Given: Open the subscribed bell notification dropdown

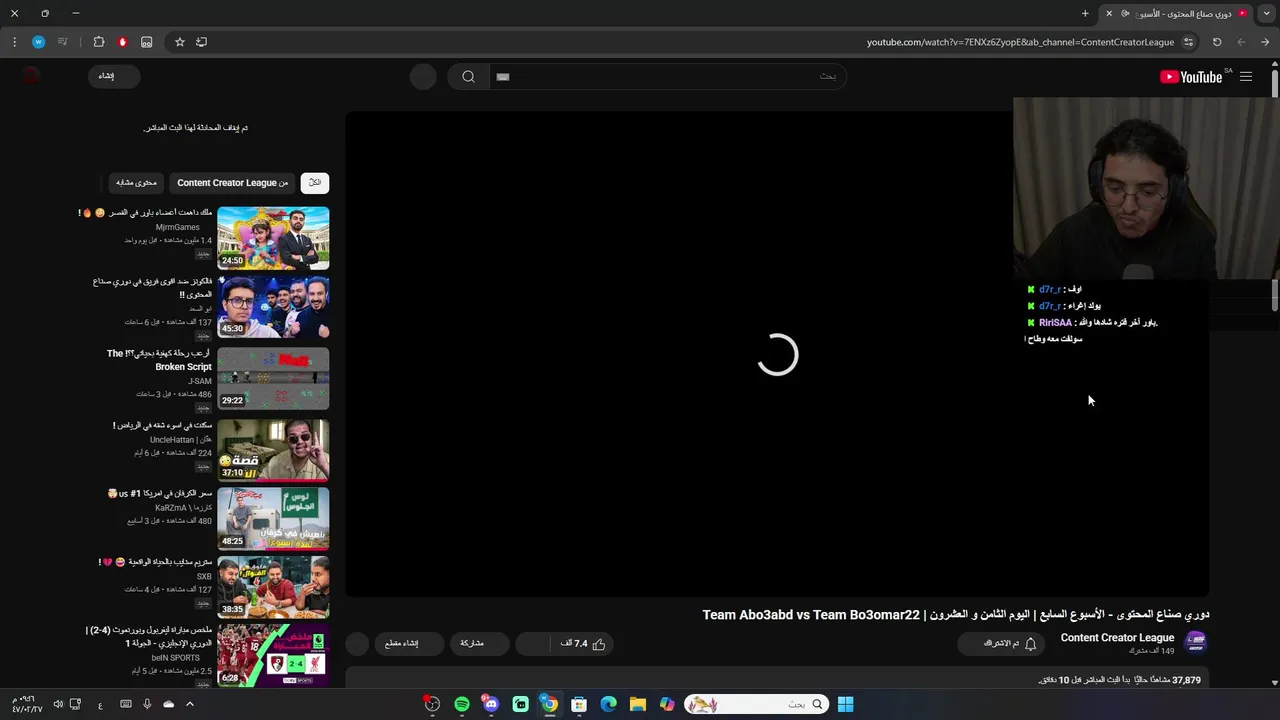Looking at the screenshot, I should pyautogui.click(x=1002, y=644).
